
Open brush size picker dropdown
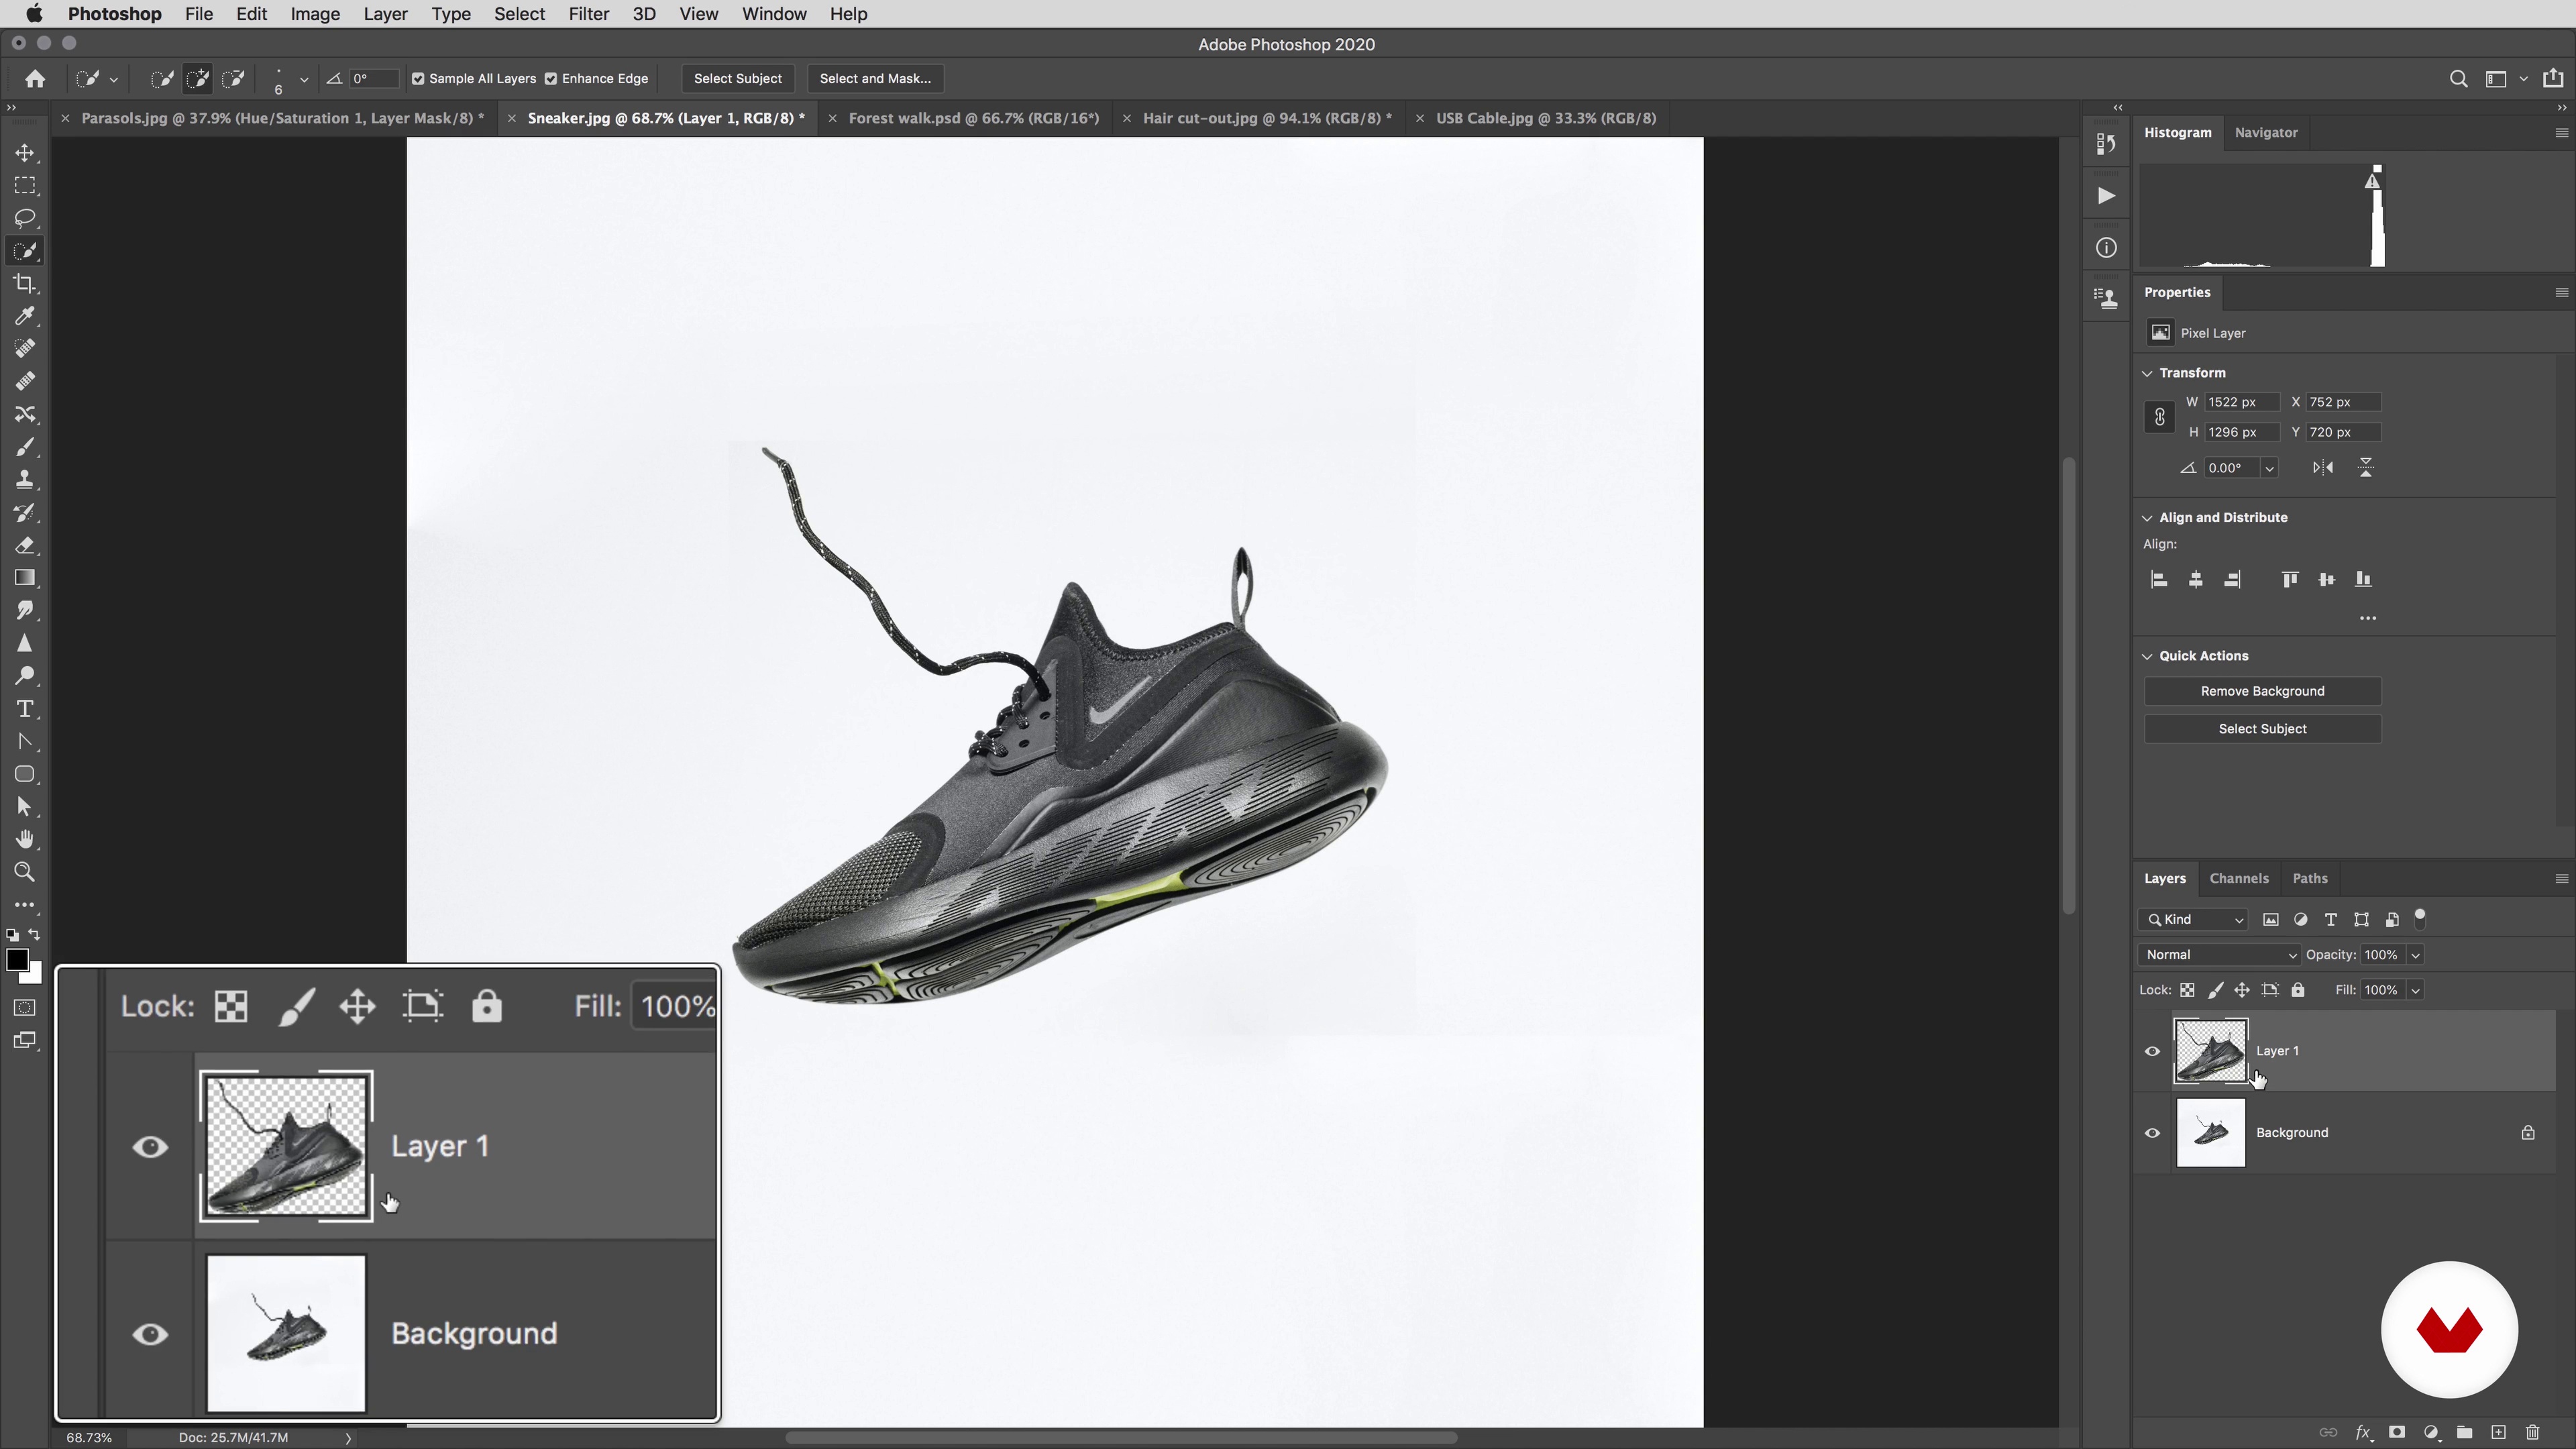(x=304, y=79)
